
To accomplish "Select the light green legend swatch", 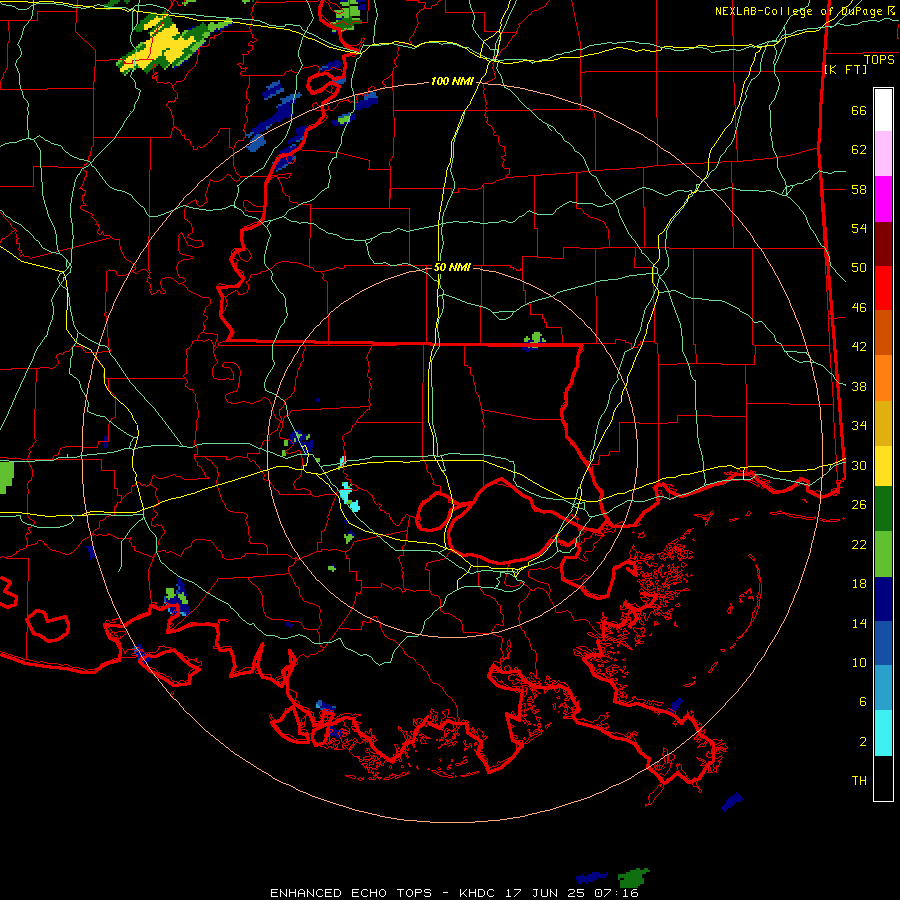I will [883, 554].
